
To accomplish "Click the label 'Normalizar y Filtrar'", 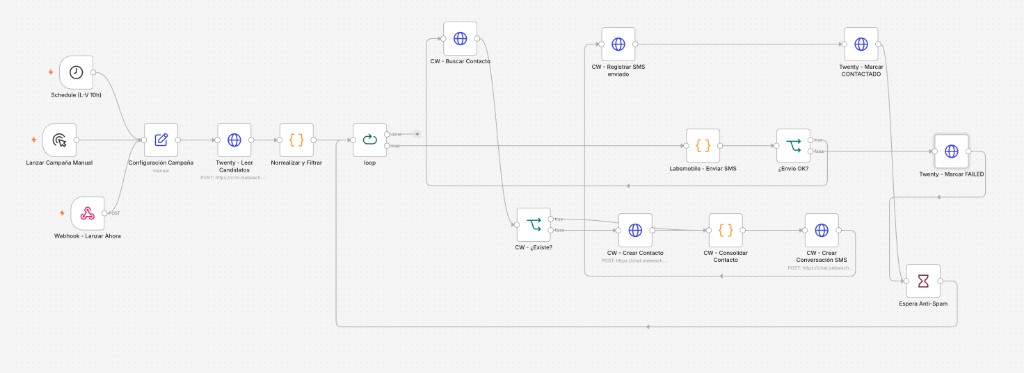I will 296,162.
